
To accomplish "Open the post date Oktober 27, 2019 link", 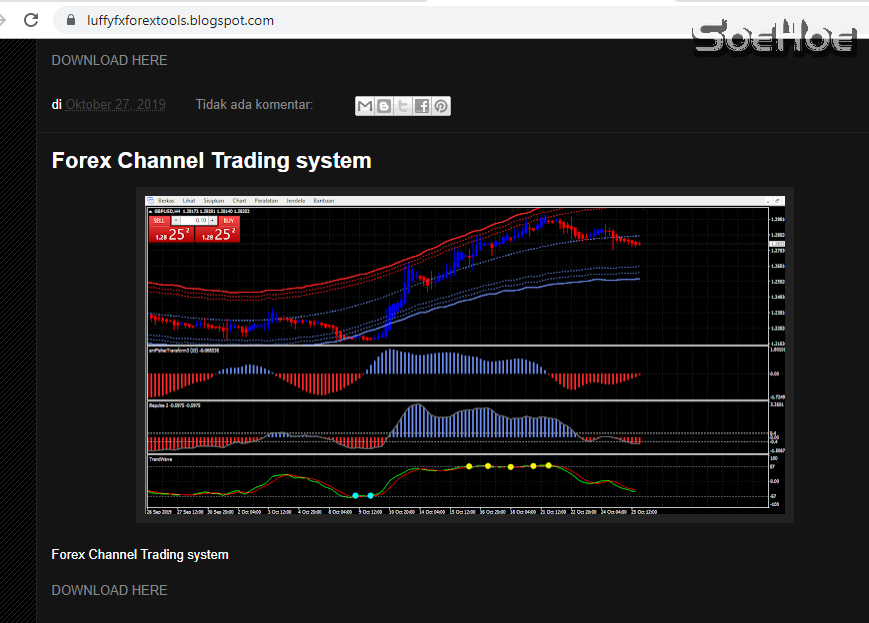I will [x=115, y=104].
